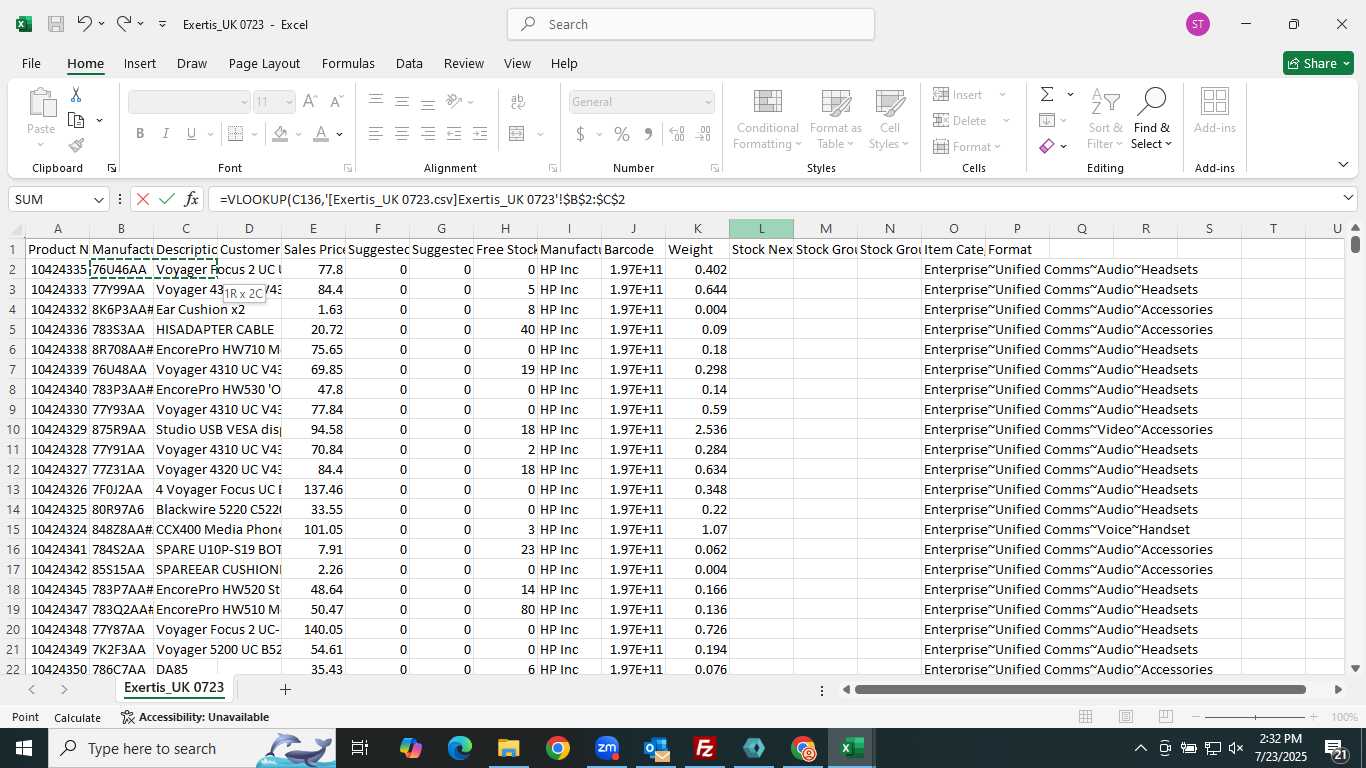Click the Merge and Center icon
This screenshot has width=1366, height=768.
517,134
